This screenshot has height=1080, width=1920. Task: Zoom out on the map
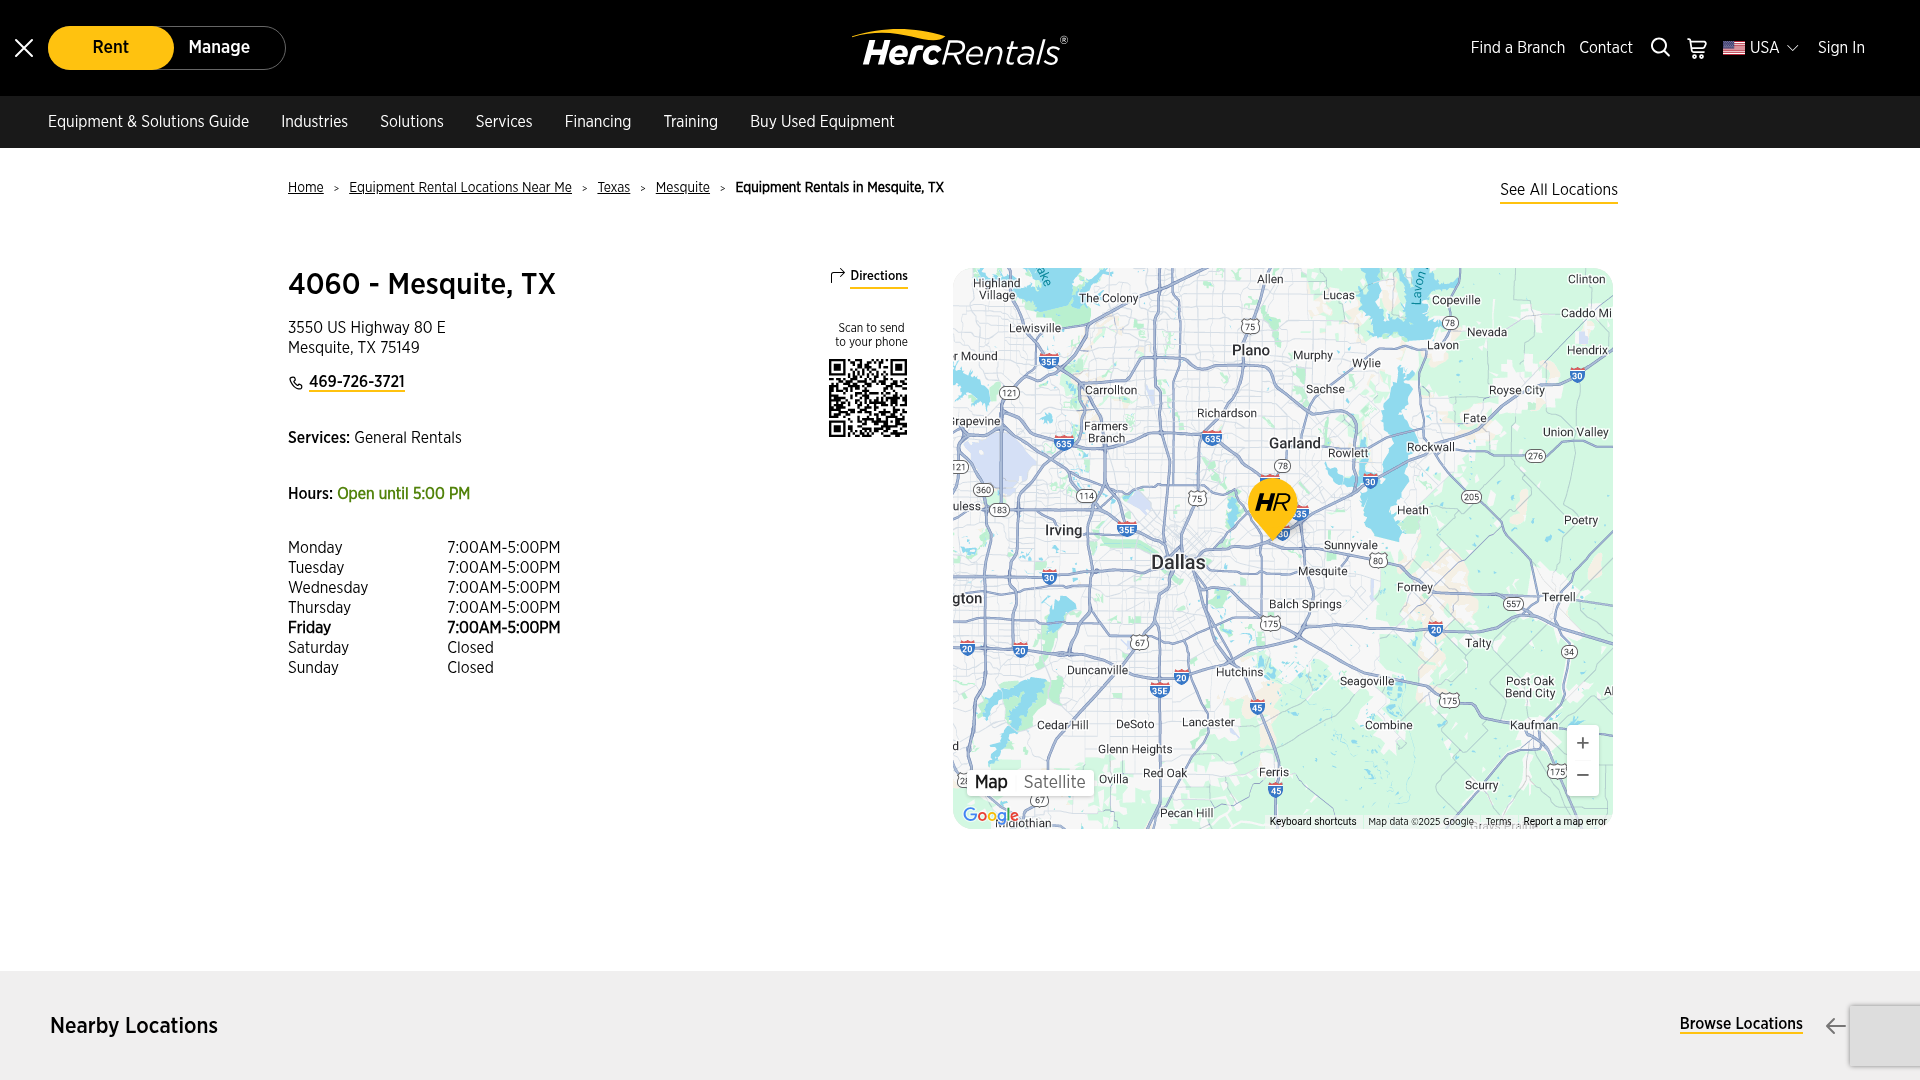tap(1582, 776)
